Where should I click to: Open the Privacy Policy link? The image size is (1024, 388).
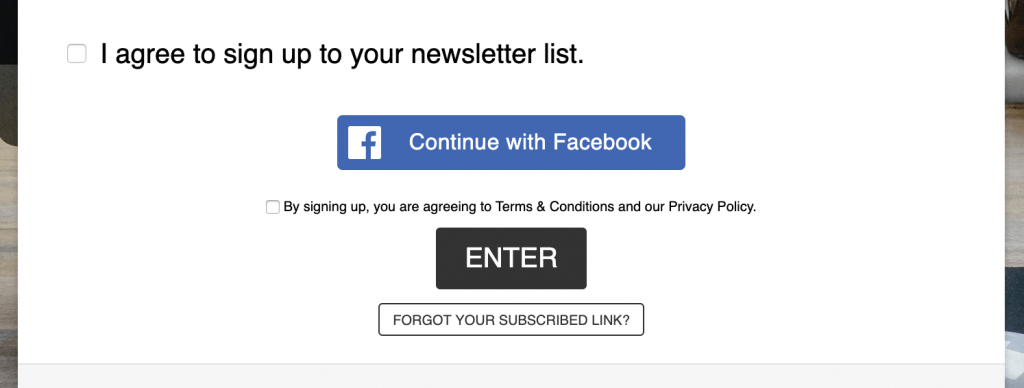pos(712,207)
